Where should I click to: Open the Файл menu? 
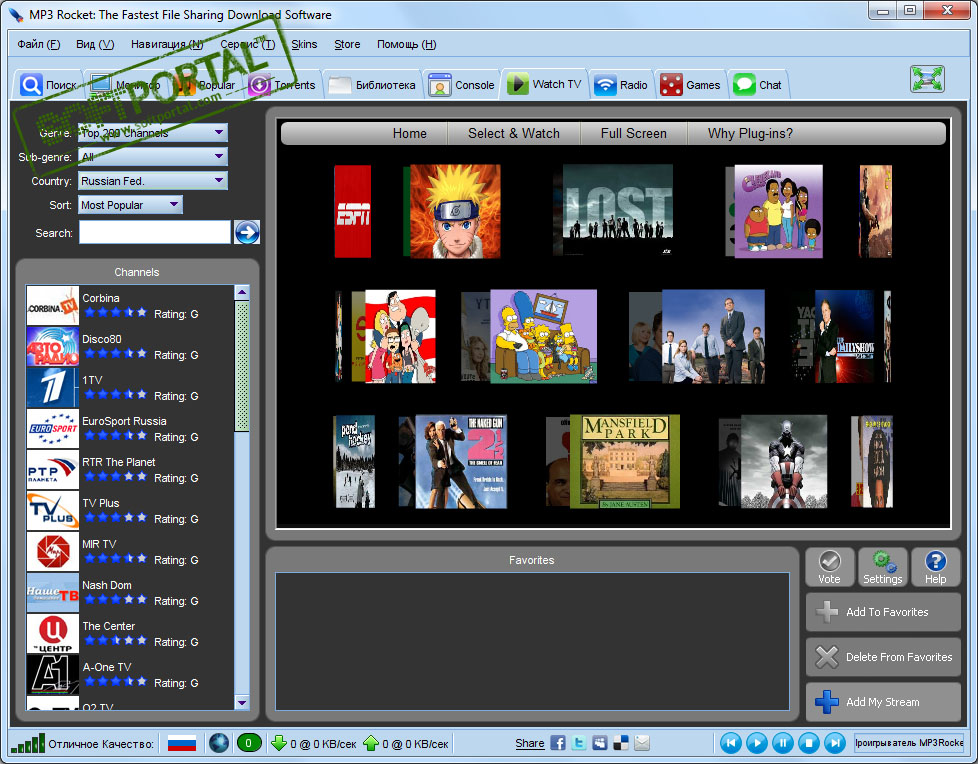[39, 44]
